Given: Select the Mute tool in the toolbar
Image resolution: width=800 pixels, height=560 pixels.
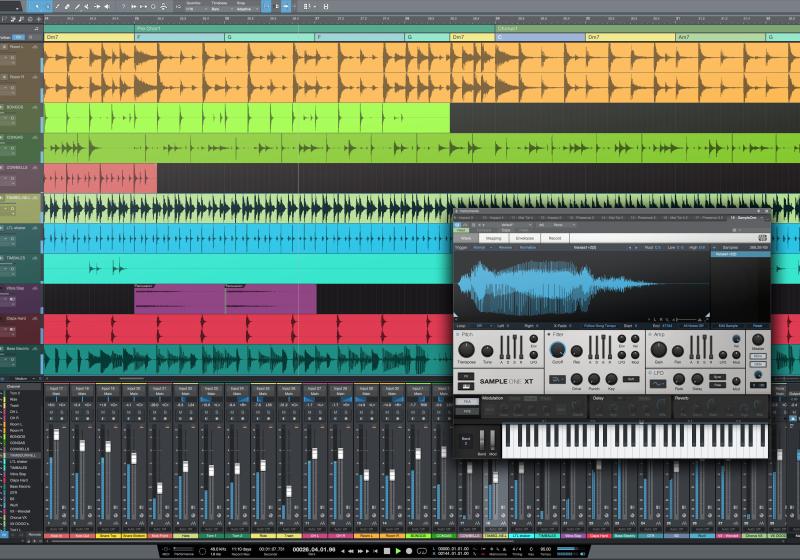Looking at the screenshot, I should pos(86,7).
